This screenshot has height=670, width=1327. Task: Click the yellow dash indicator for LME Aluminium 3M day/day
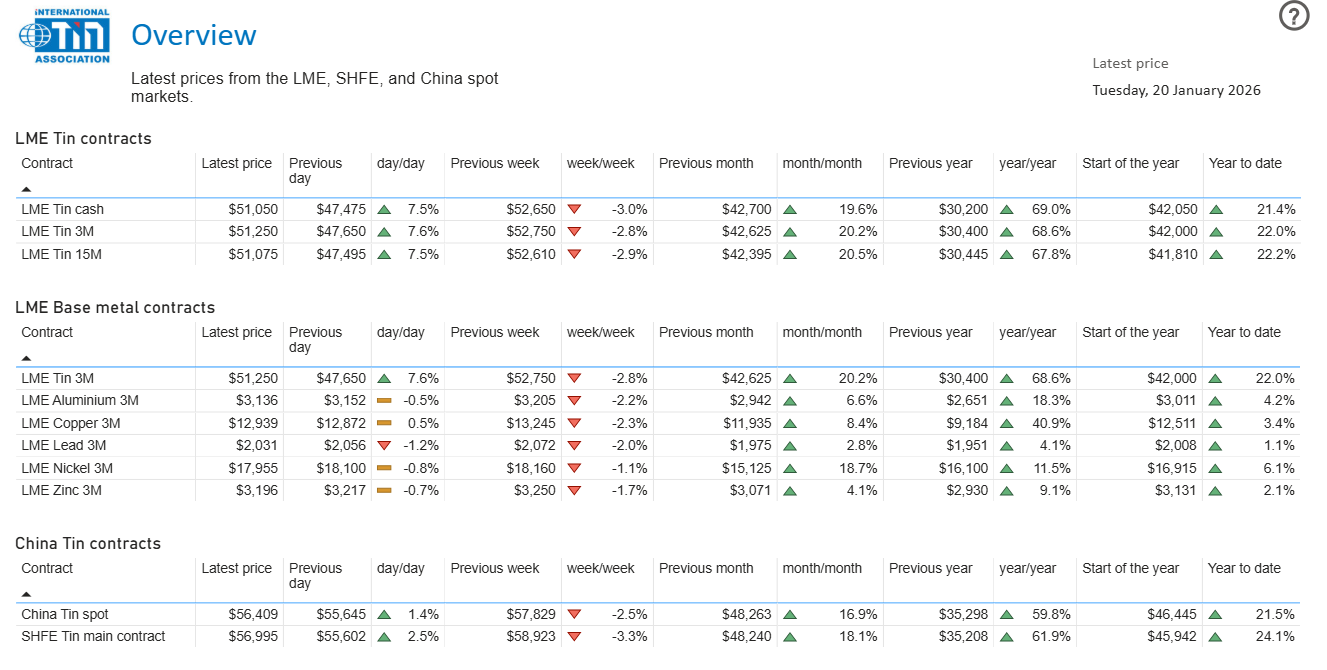pos(383,400)
